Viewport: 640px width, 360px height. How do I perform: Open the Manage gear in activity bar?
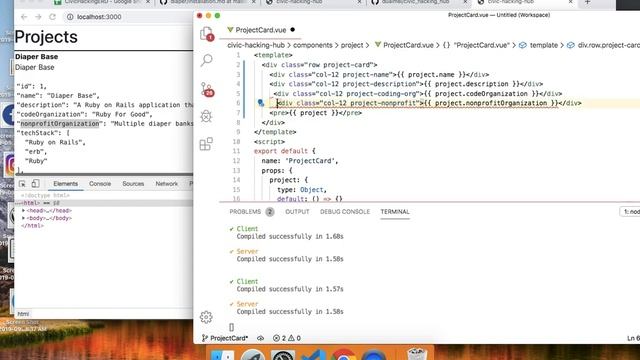click(206, 317)
